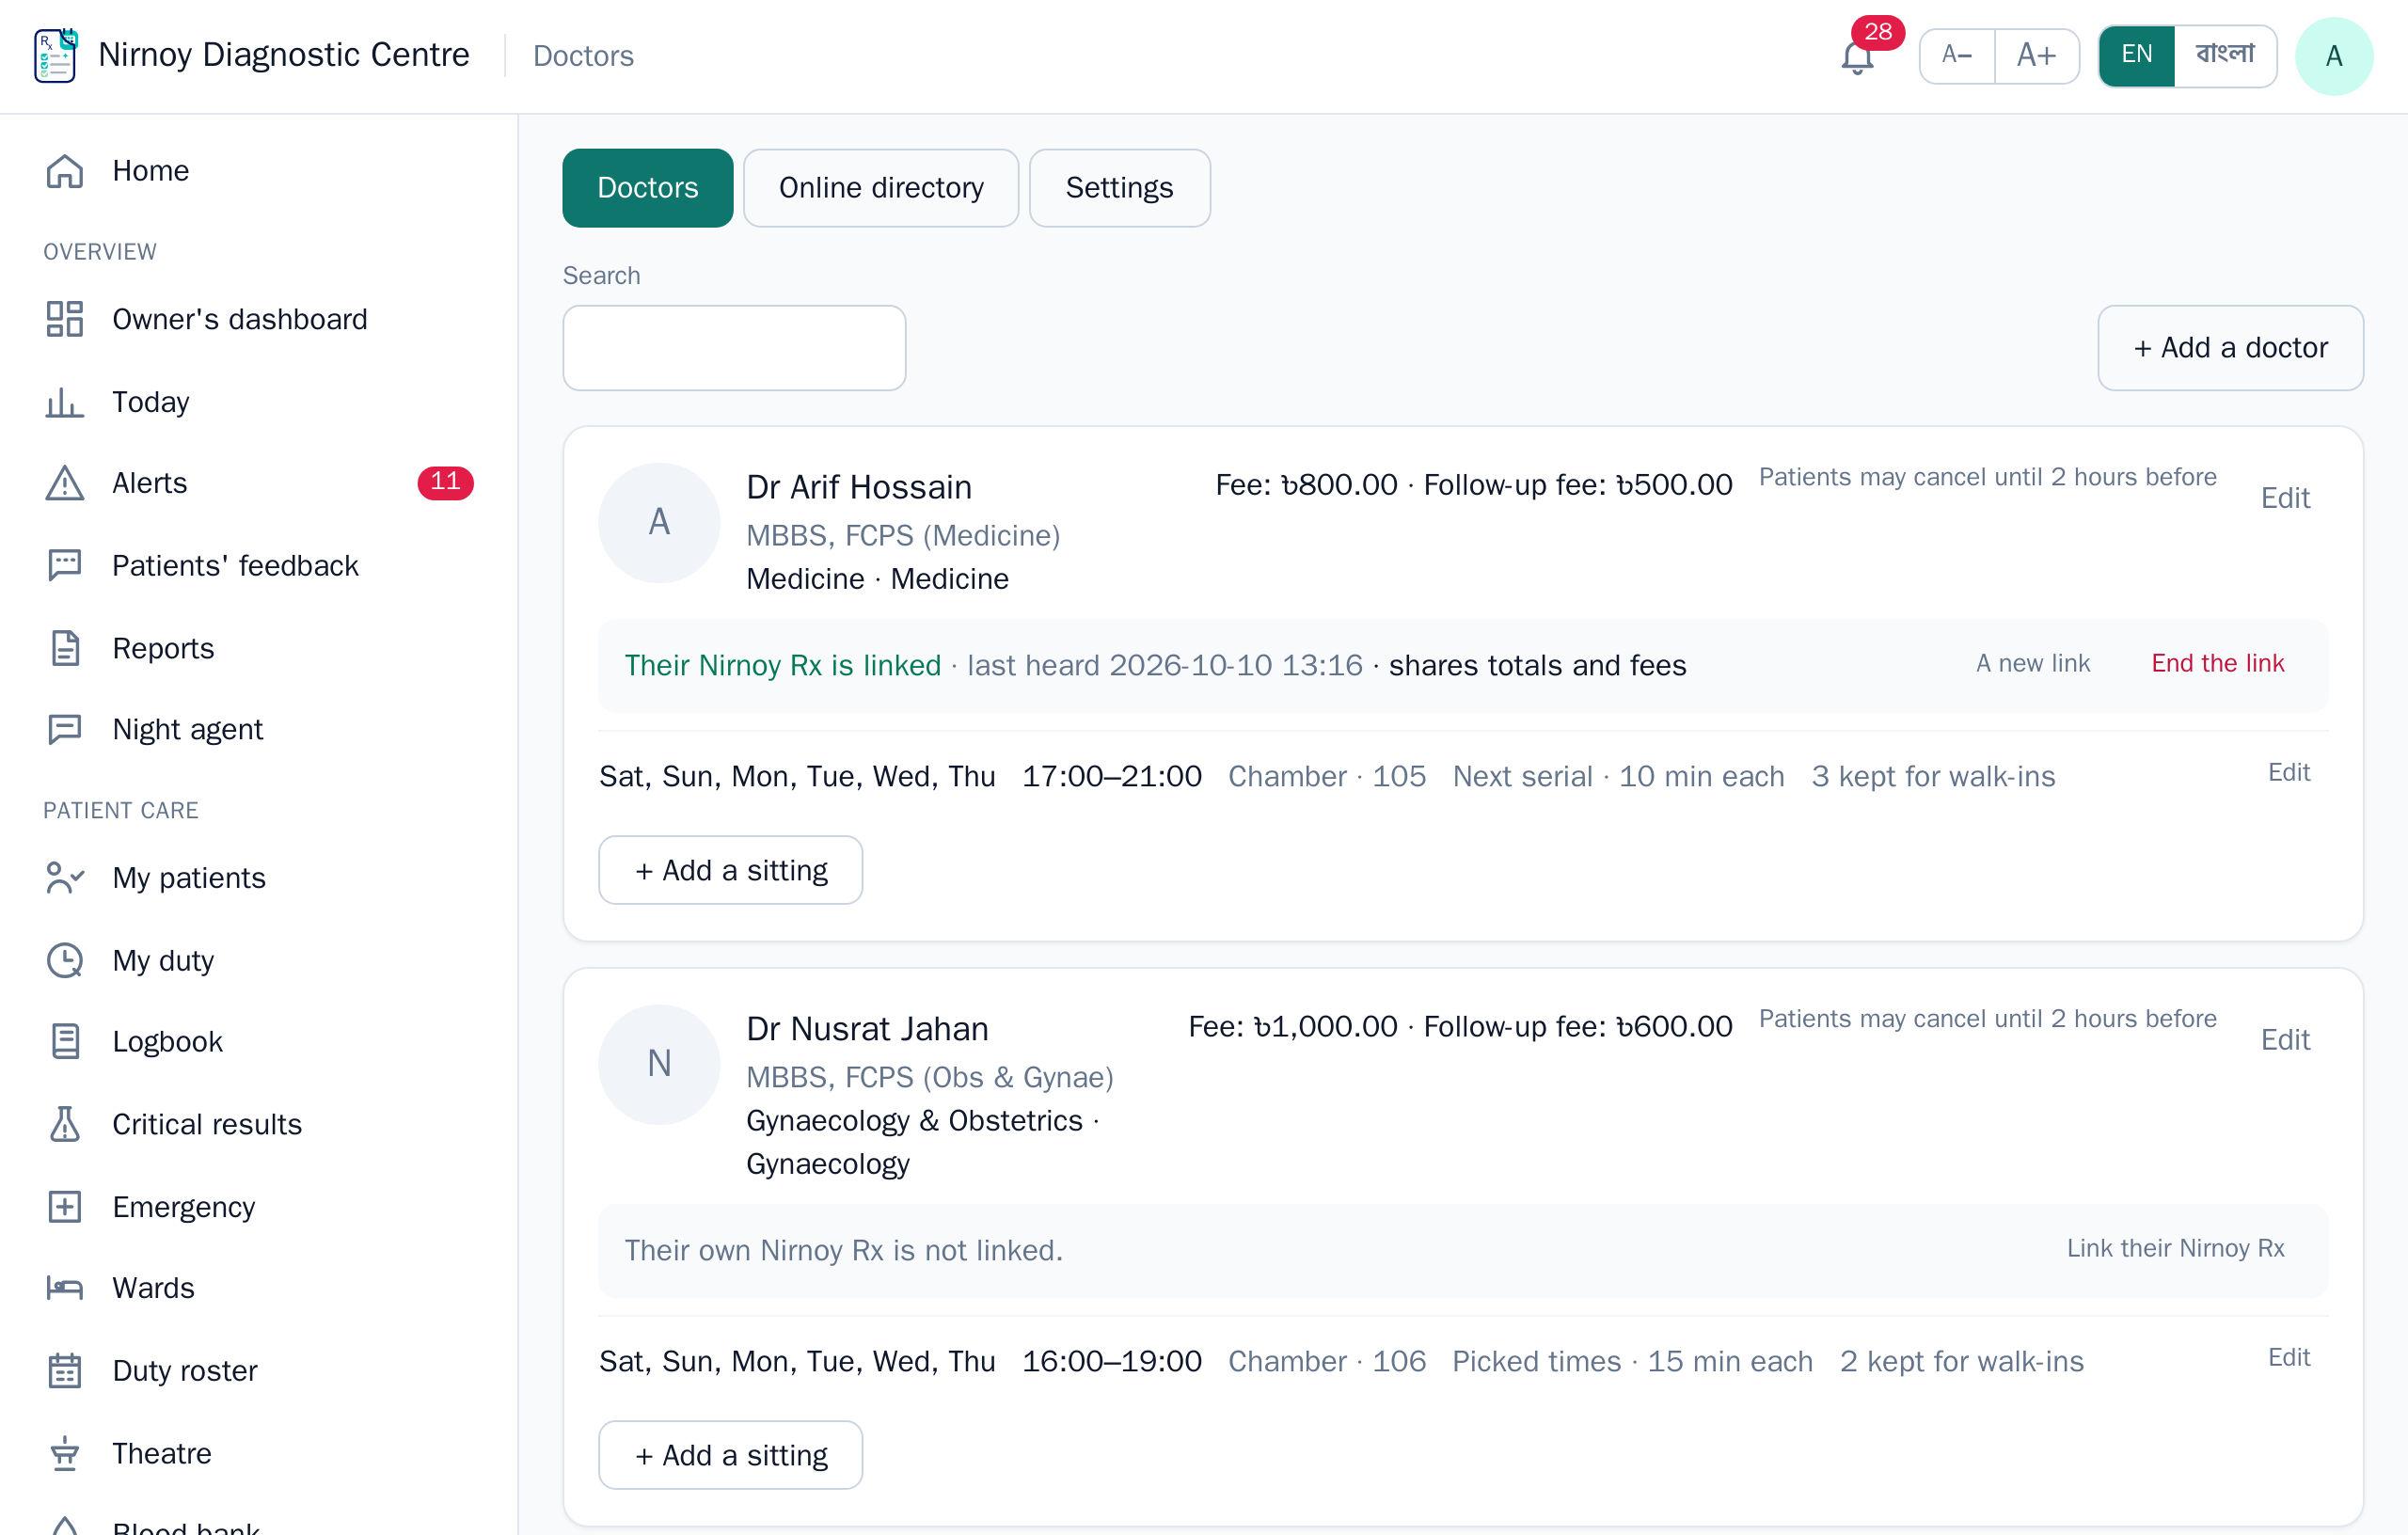Open the My patients person icon
The height and width of the screenshot is (1535, 2408).
65,878
